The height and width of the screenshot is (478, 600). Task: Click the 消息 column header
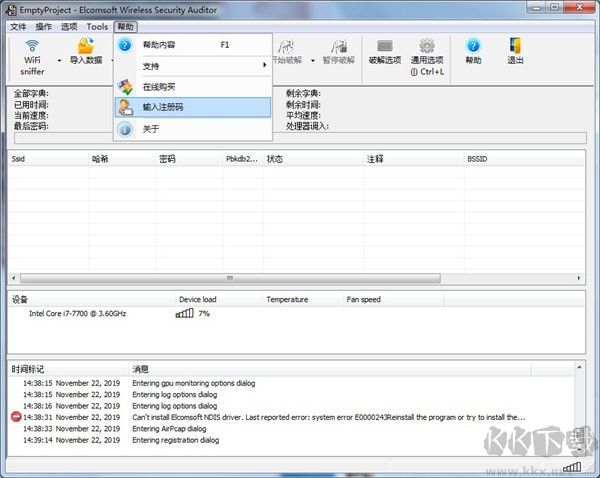(330, 369)
